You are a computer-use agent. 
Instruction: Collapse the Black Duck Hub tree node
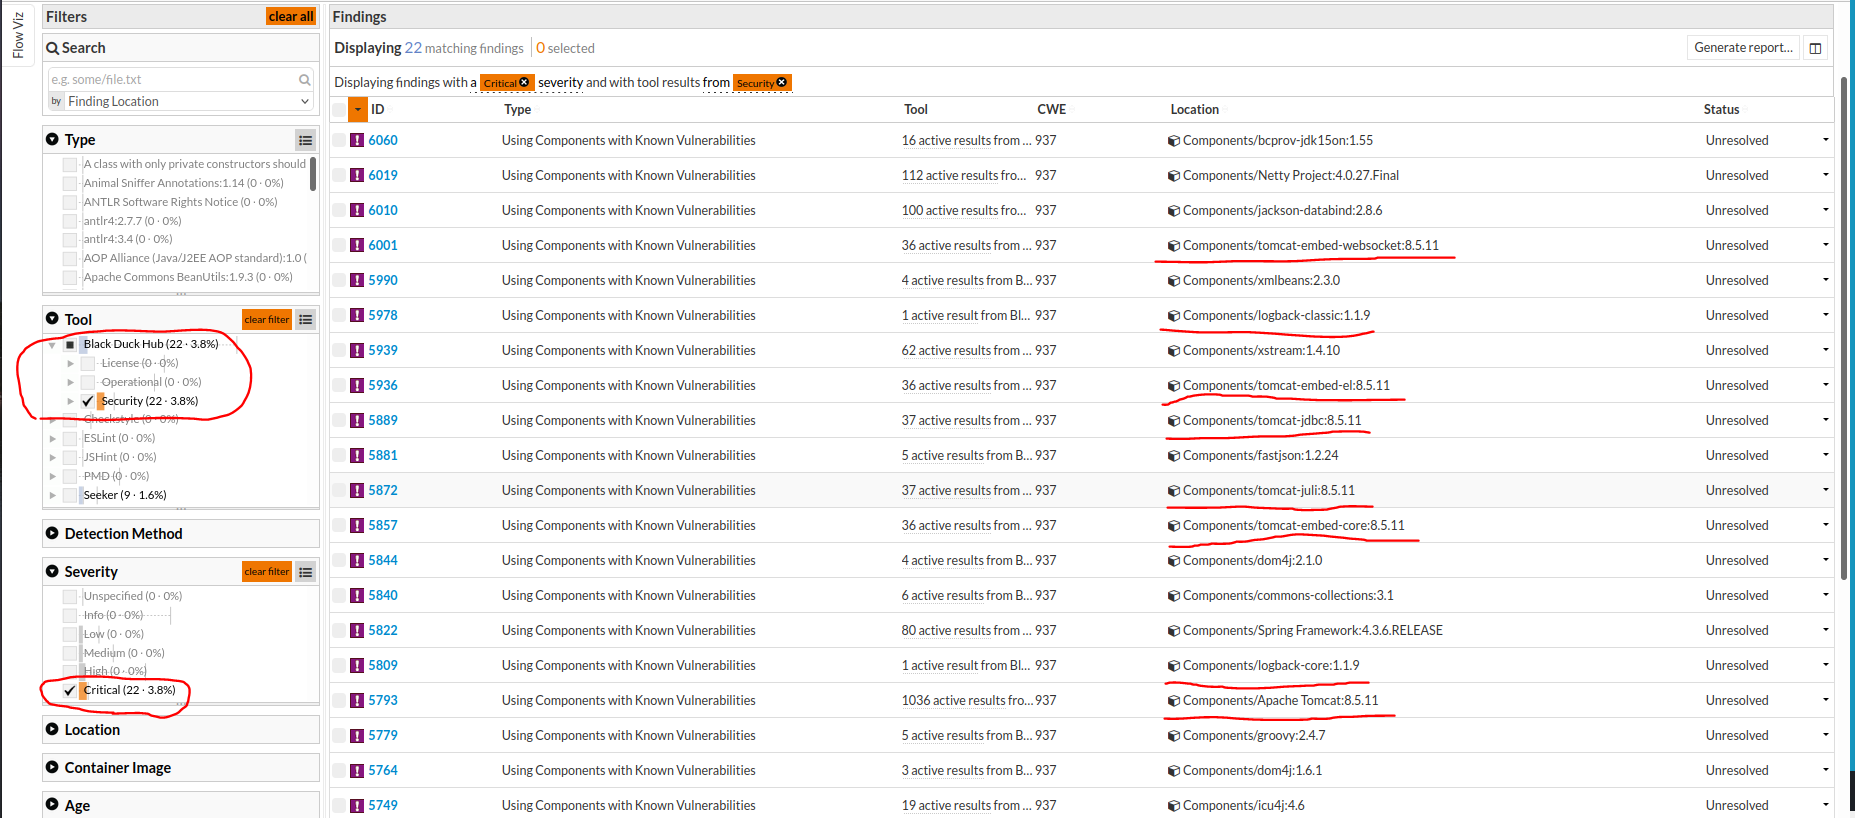pyautogui.click(x=52, y=345)
